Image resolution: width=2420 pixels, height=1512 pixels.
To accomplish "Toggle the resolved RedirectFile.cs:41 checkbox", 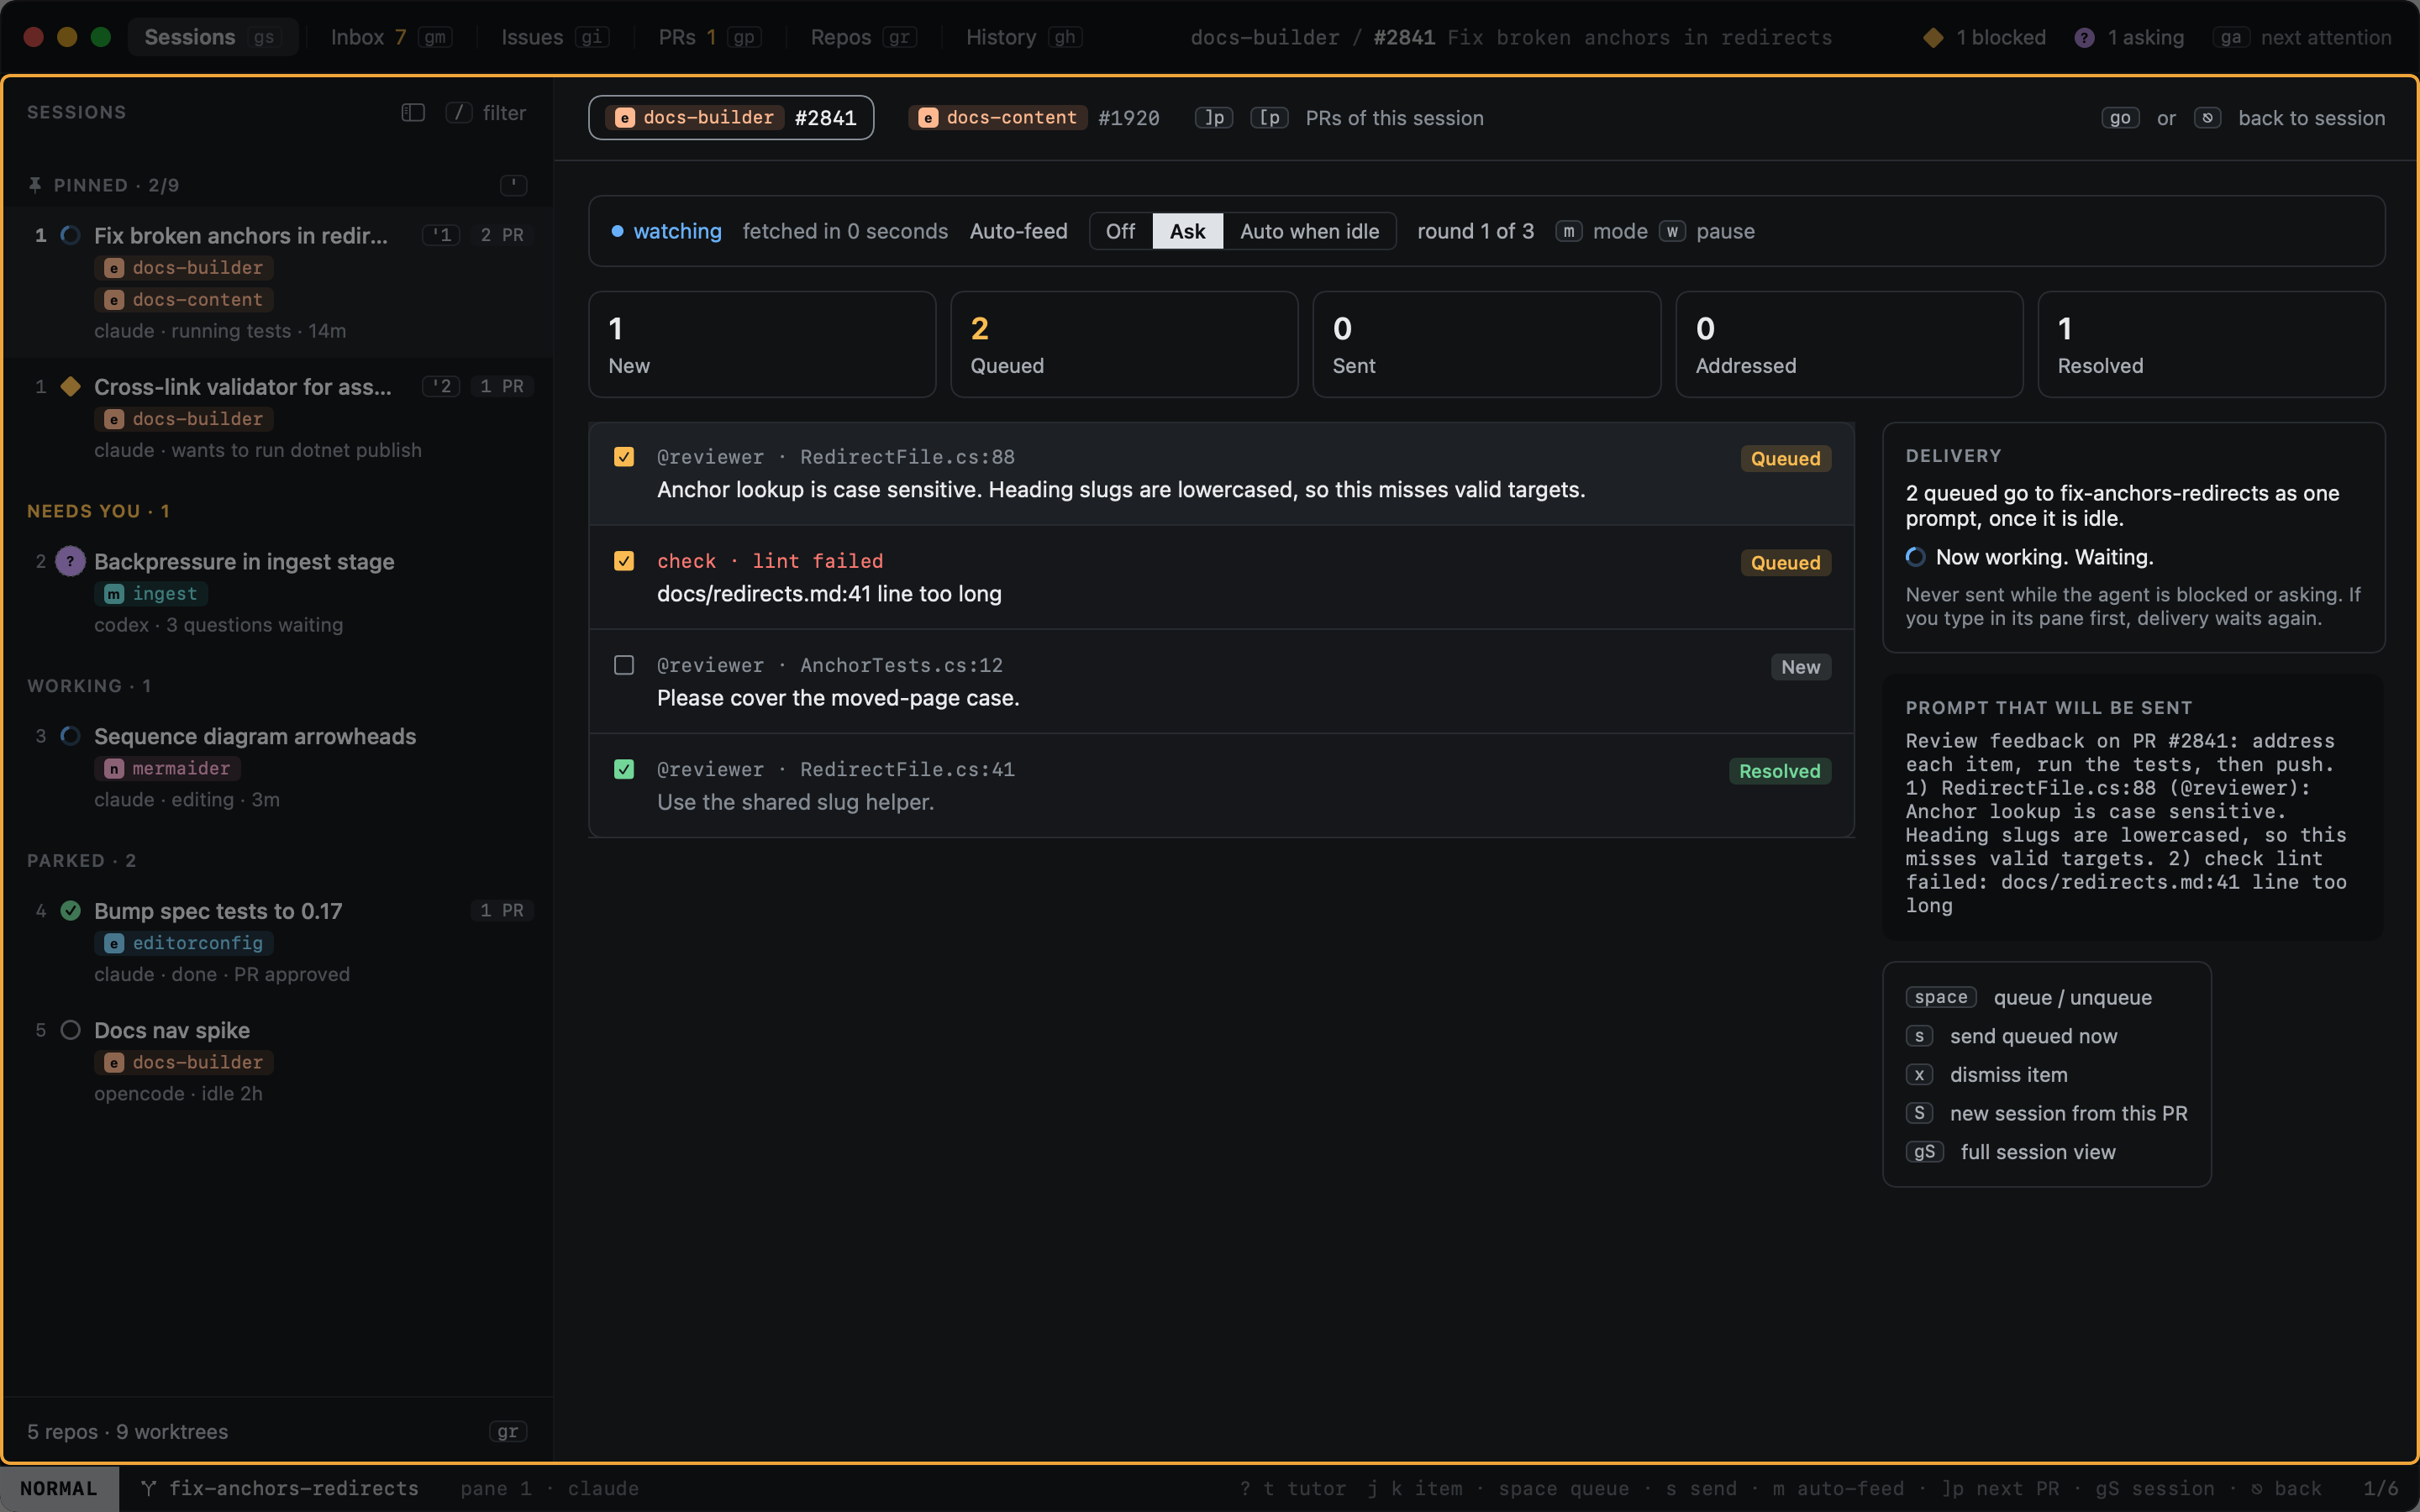I will click(624, 769).
